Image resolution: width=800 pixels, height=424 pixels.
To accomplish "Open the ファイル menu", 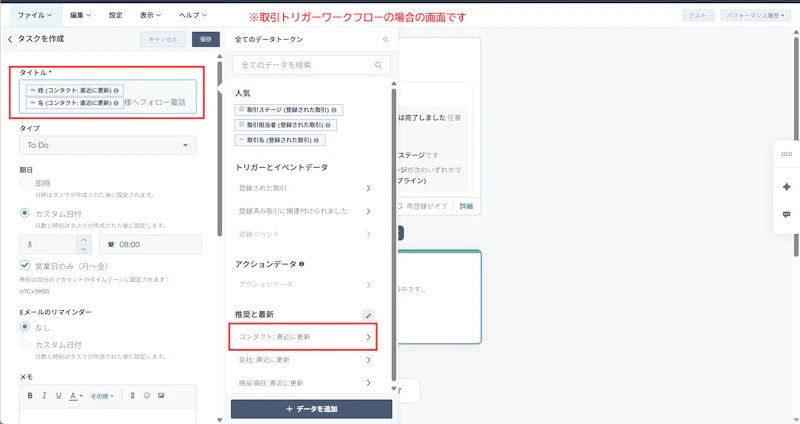I will tap(35, 15).
